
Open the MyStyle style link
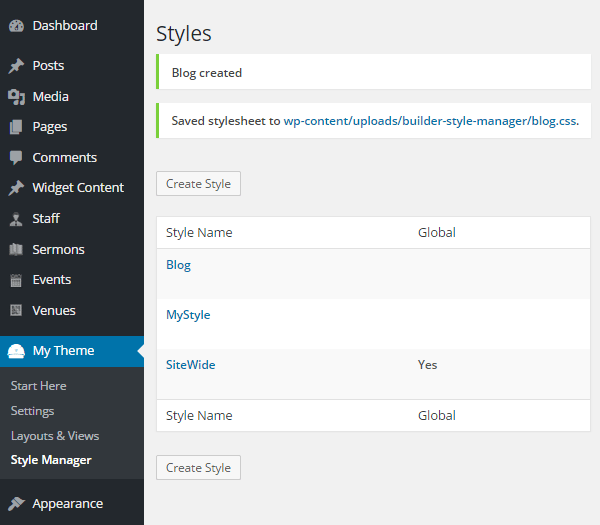click(x=188, y=315)
